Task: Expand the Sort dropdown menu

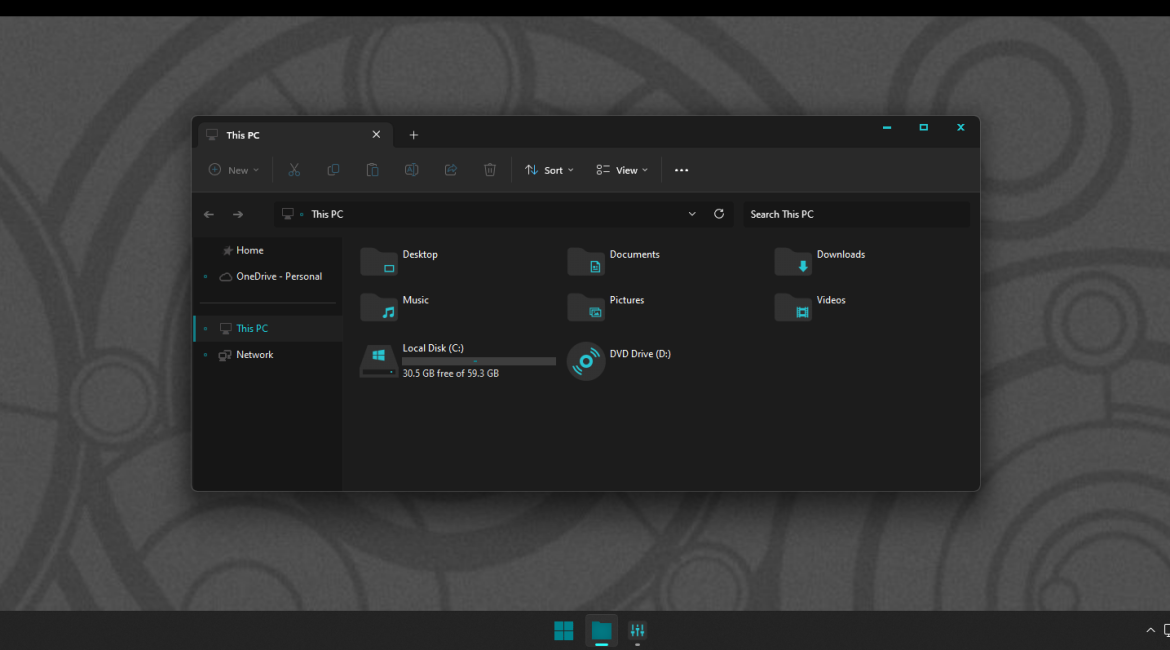Action: tap(549, 170)
